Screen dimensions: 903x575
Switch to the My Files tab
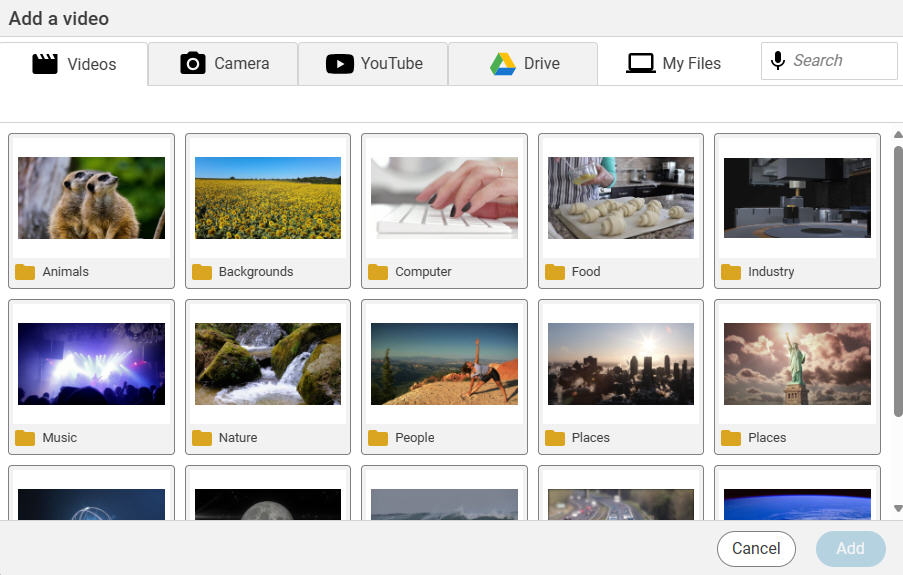tap(673, 64)
